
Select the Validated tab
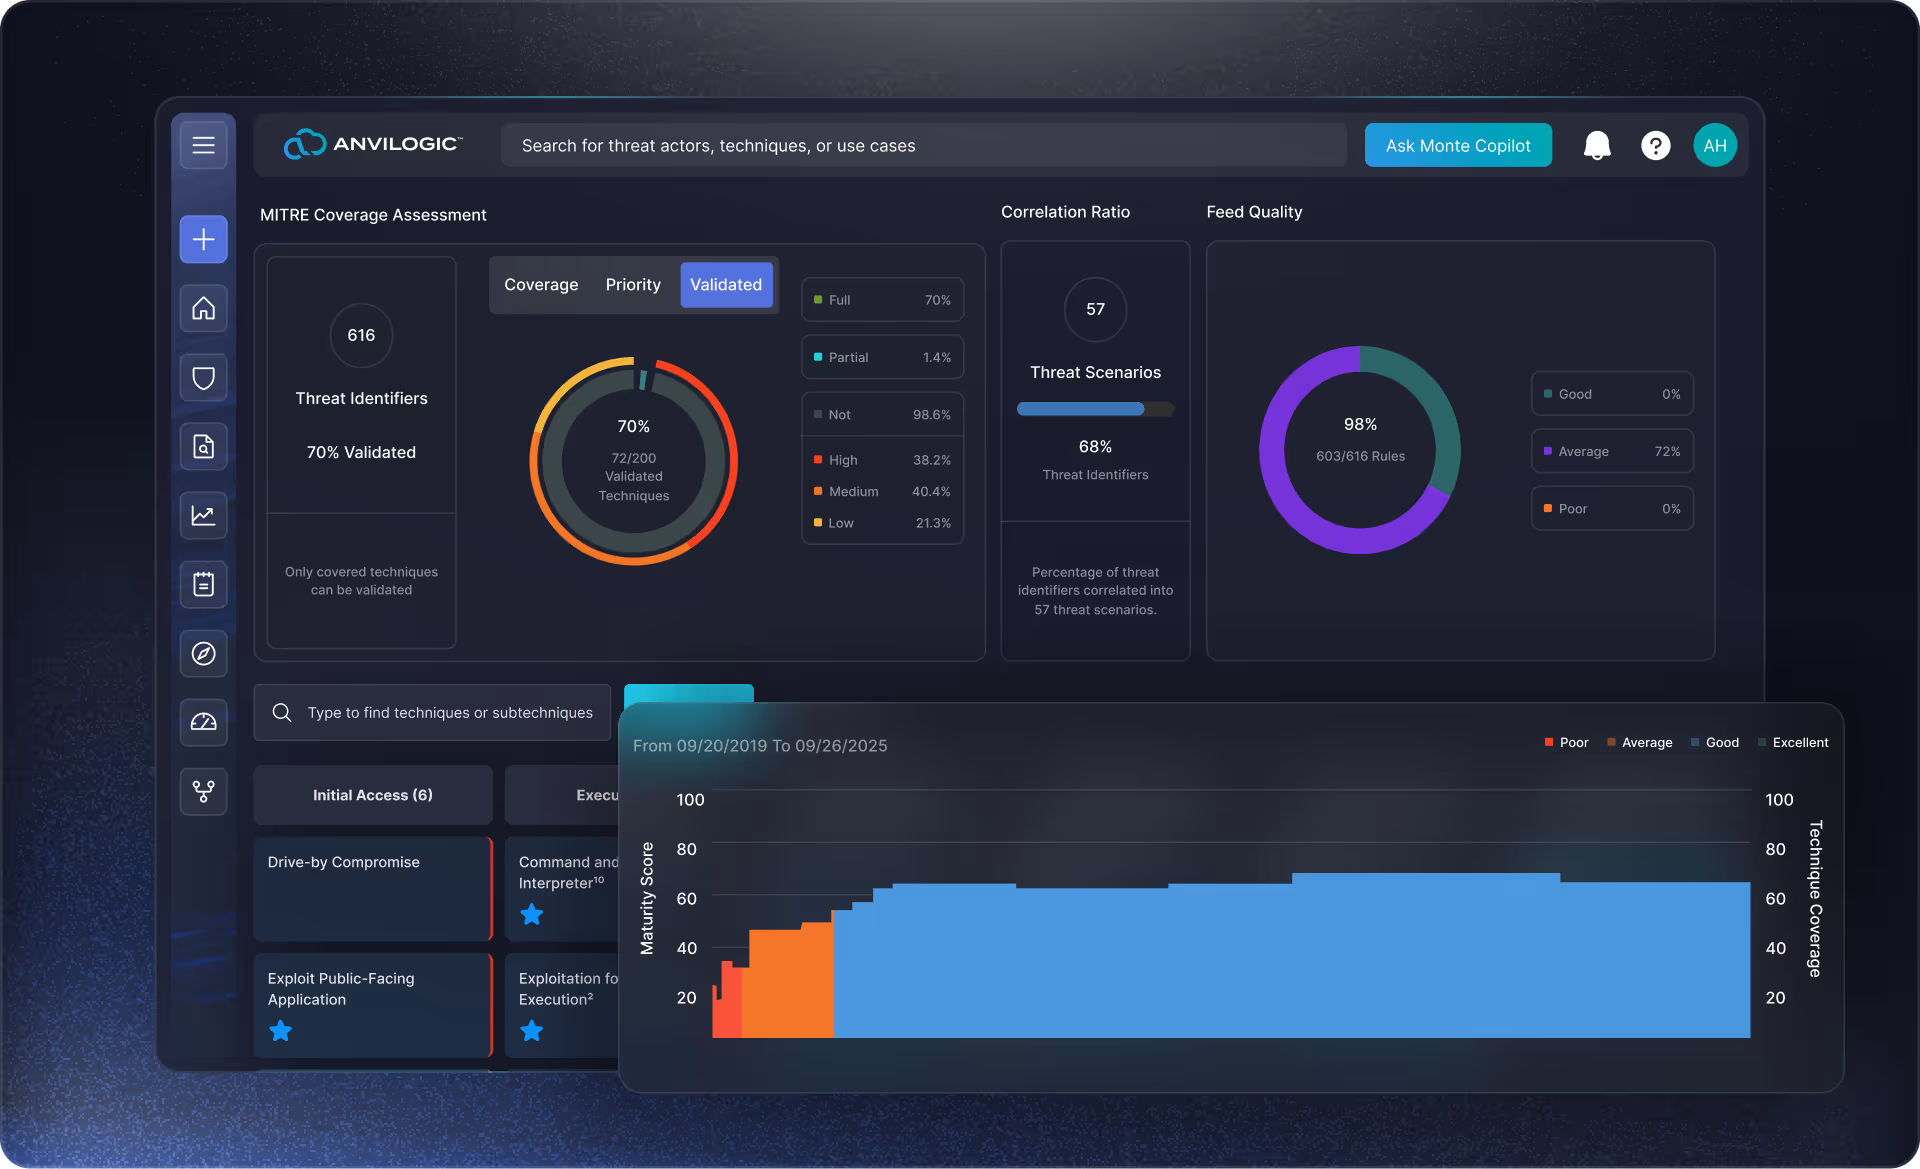(x=726, y=285)
